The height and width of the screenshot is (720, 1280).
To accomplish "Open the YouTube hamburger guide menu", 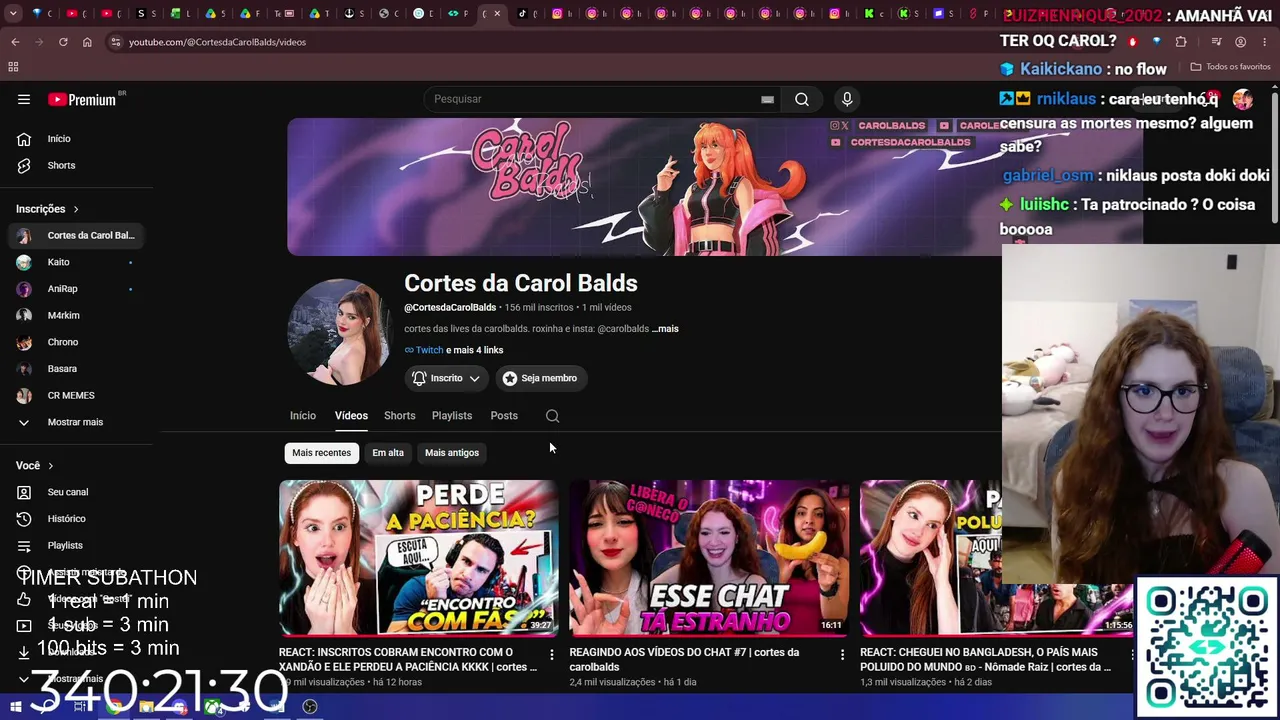I will click(24, 99).
